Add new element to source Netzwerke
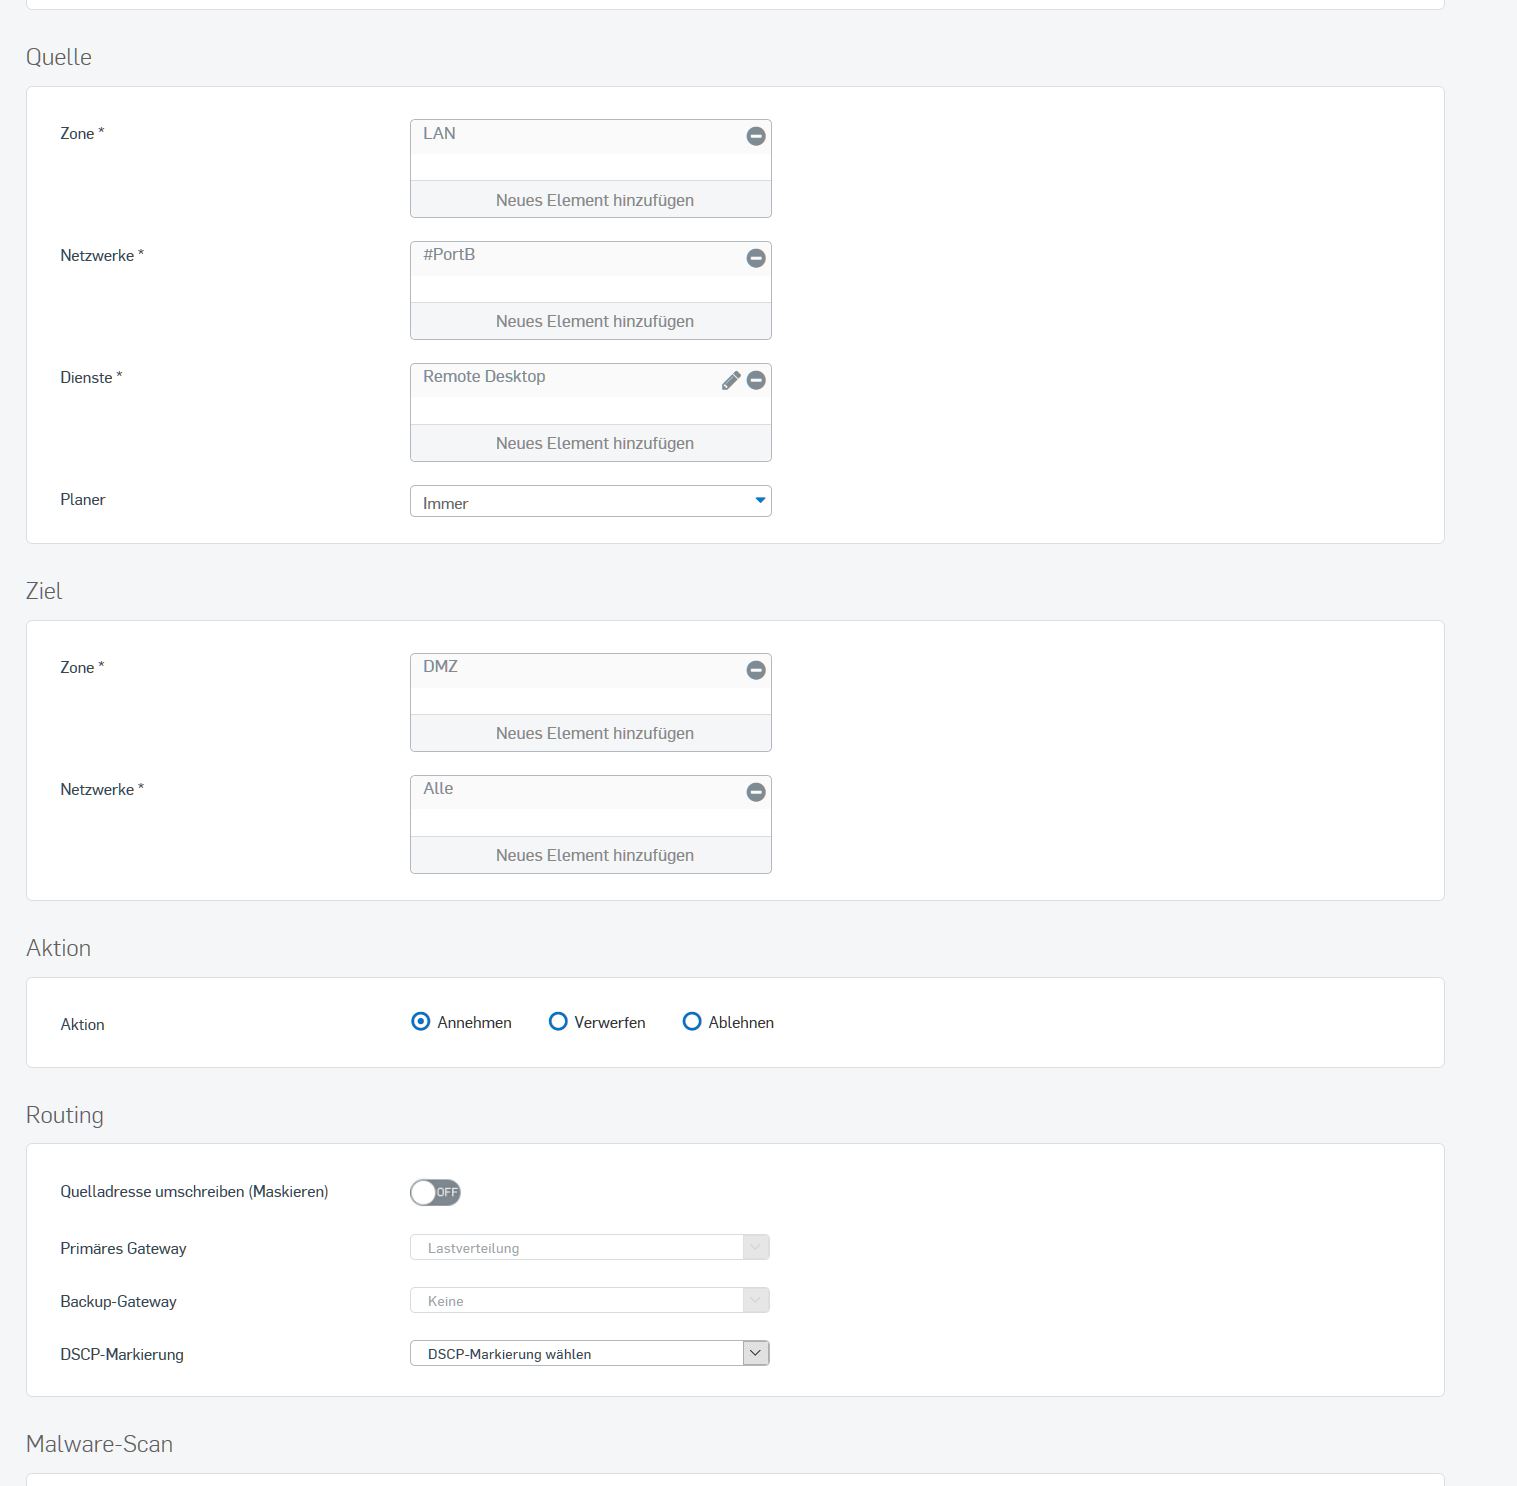 pos(591,321)
